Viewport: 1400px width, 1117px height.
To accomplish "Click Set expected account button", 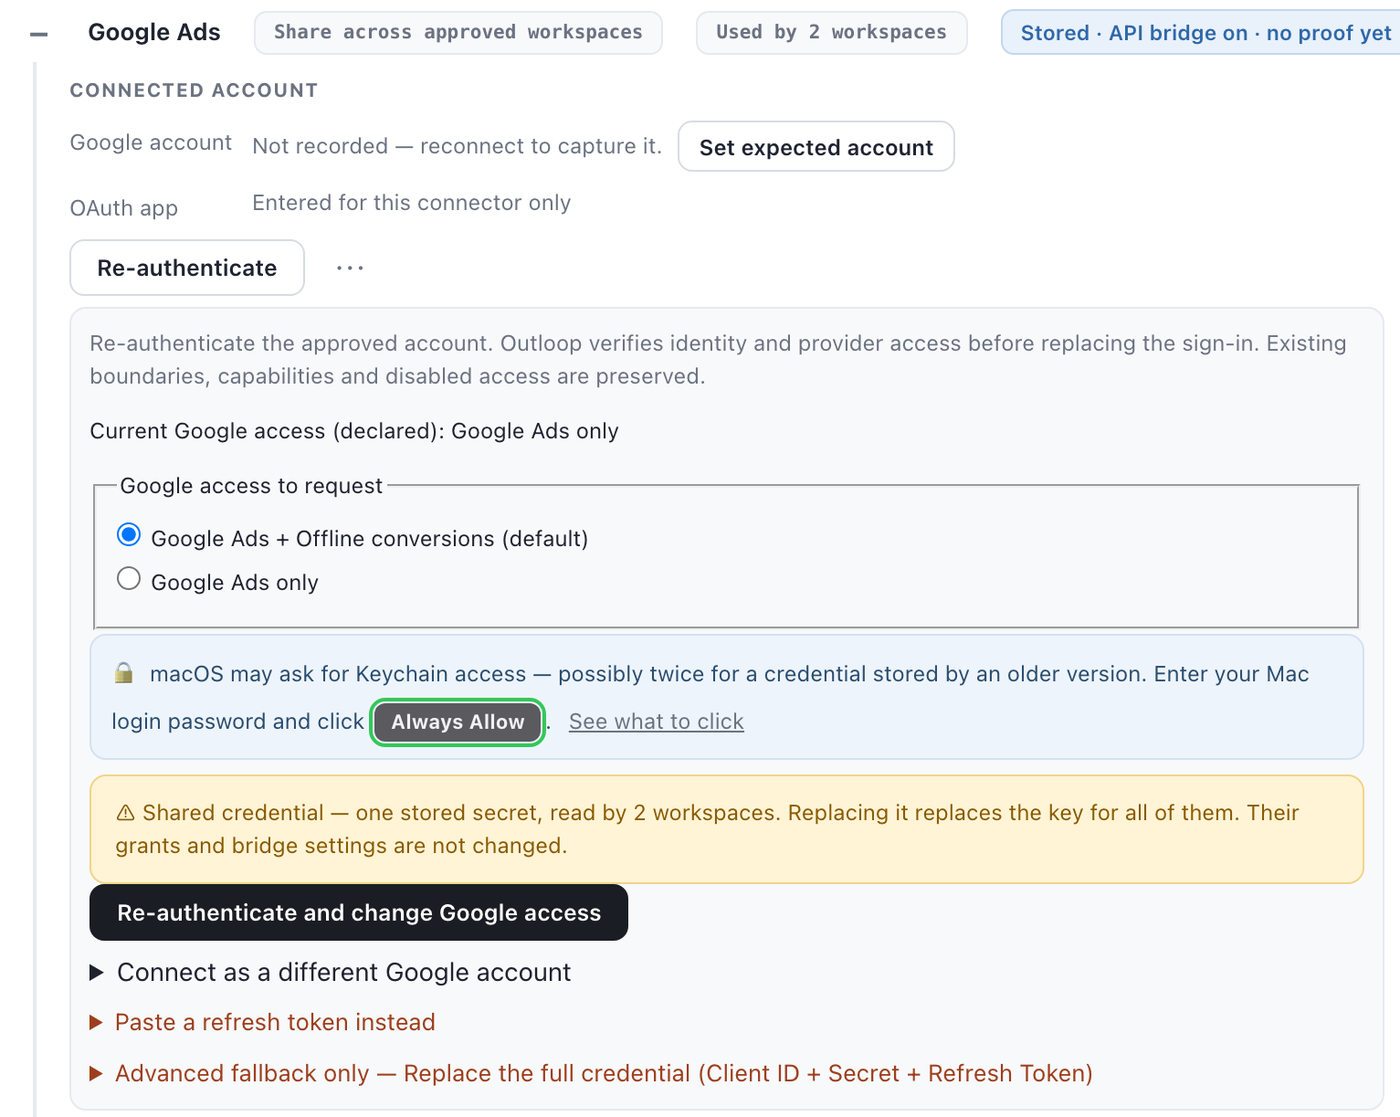I will (x=816, y=147).
